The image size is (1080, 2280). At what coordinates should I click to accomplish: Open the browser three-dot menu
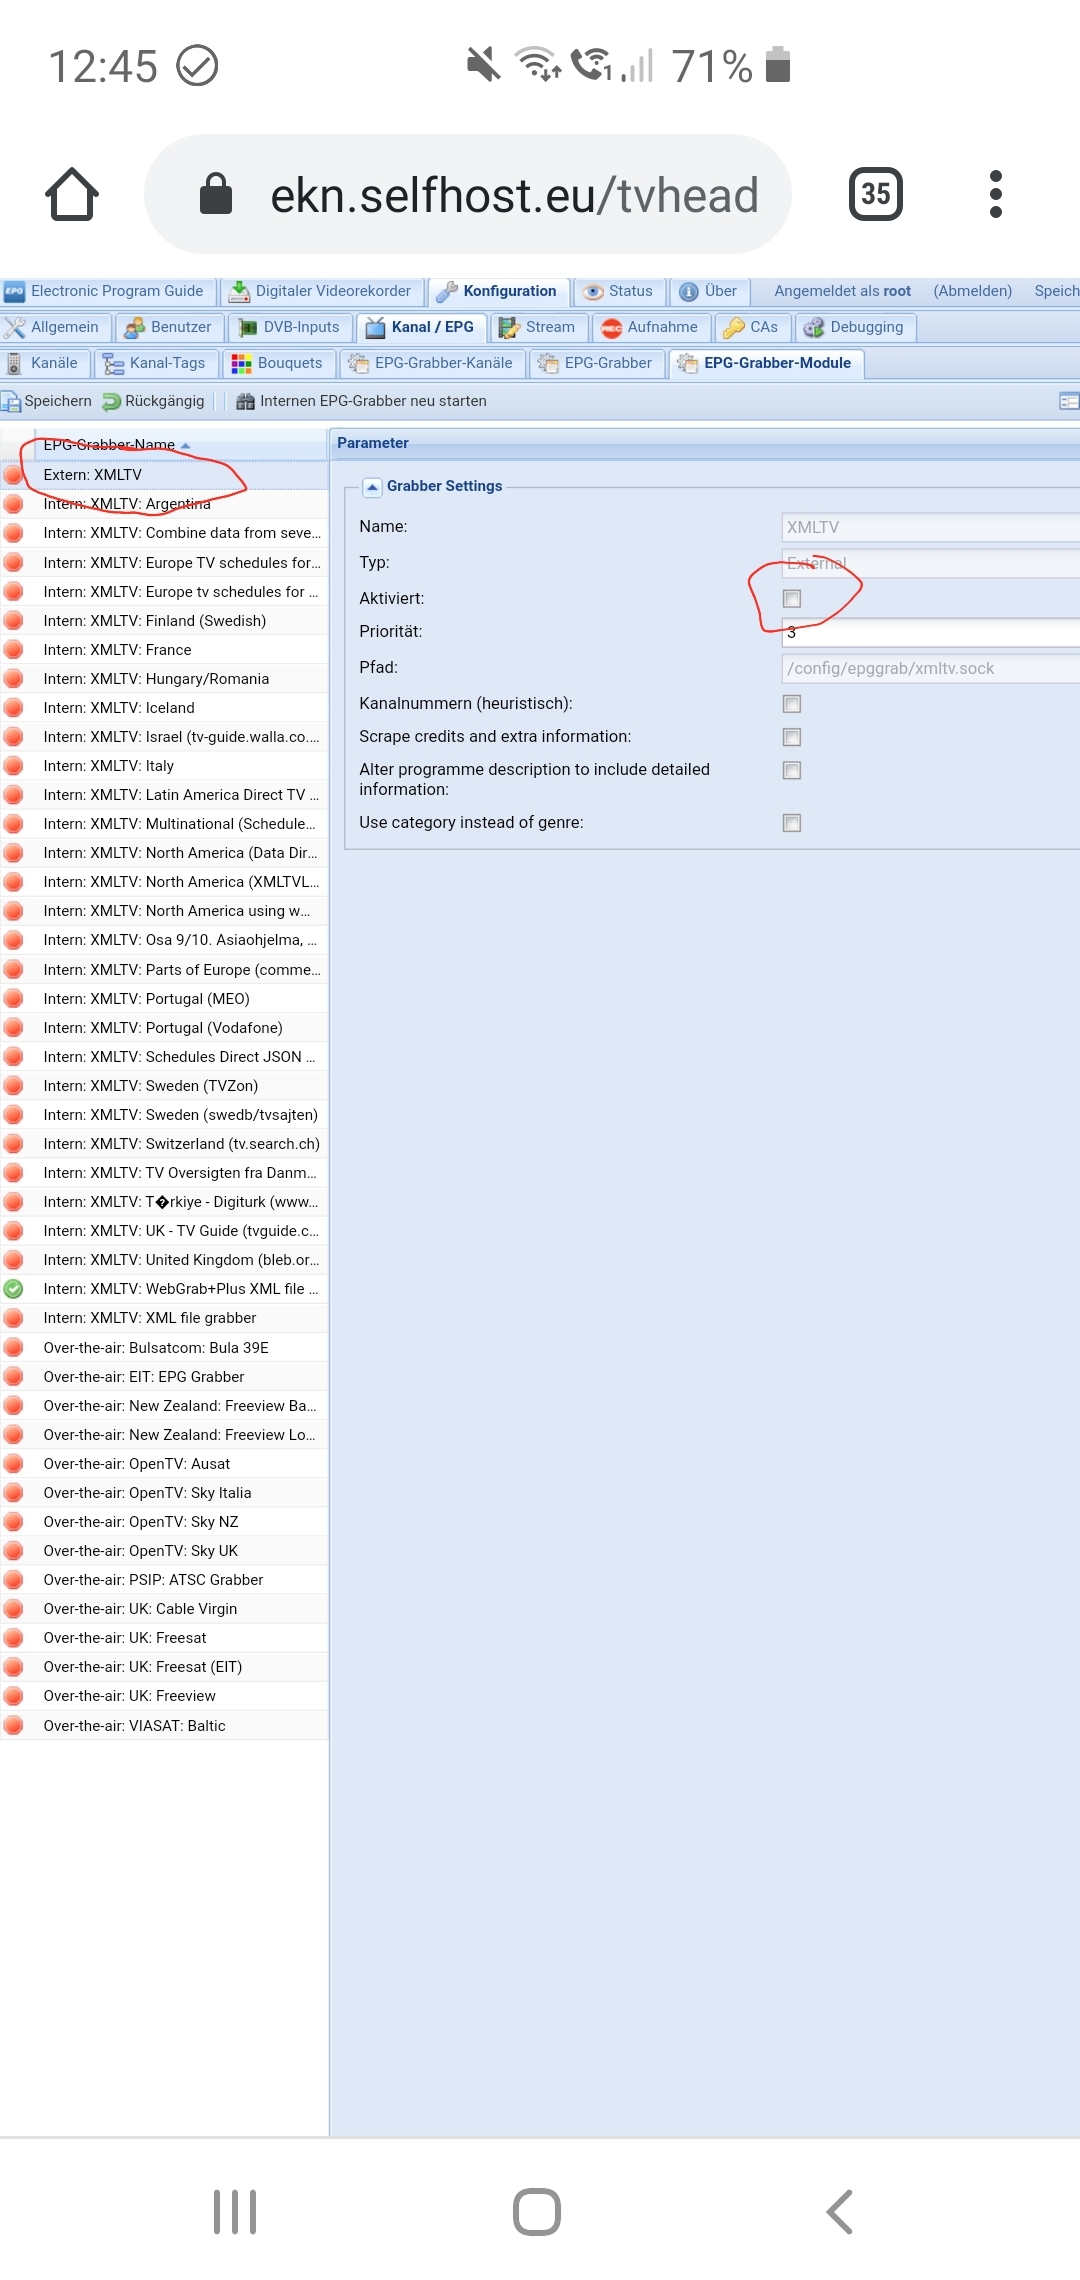pos(995,194)
